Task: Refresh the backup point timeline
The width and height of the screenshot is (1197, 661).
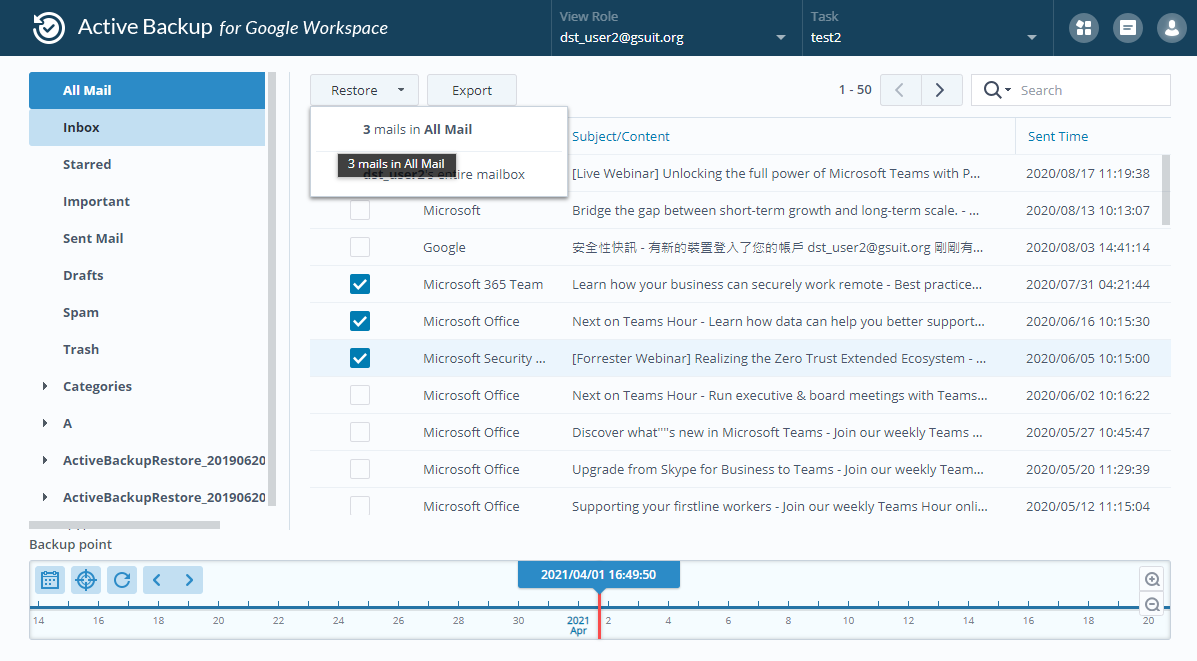Action: [x=122, y=579]
